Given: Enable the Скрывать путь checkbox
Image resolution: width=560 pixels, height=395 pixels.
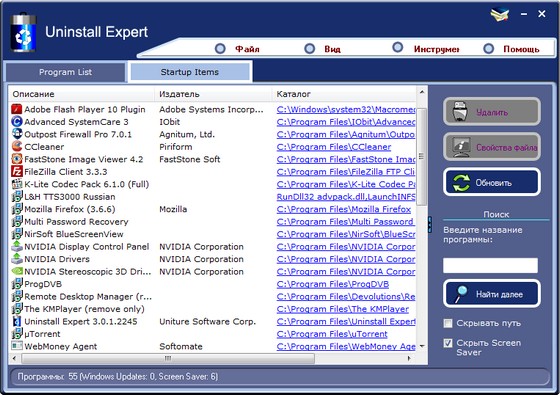Looking at the screenshot, I should pos(448,324).
